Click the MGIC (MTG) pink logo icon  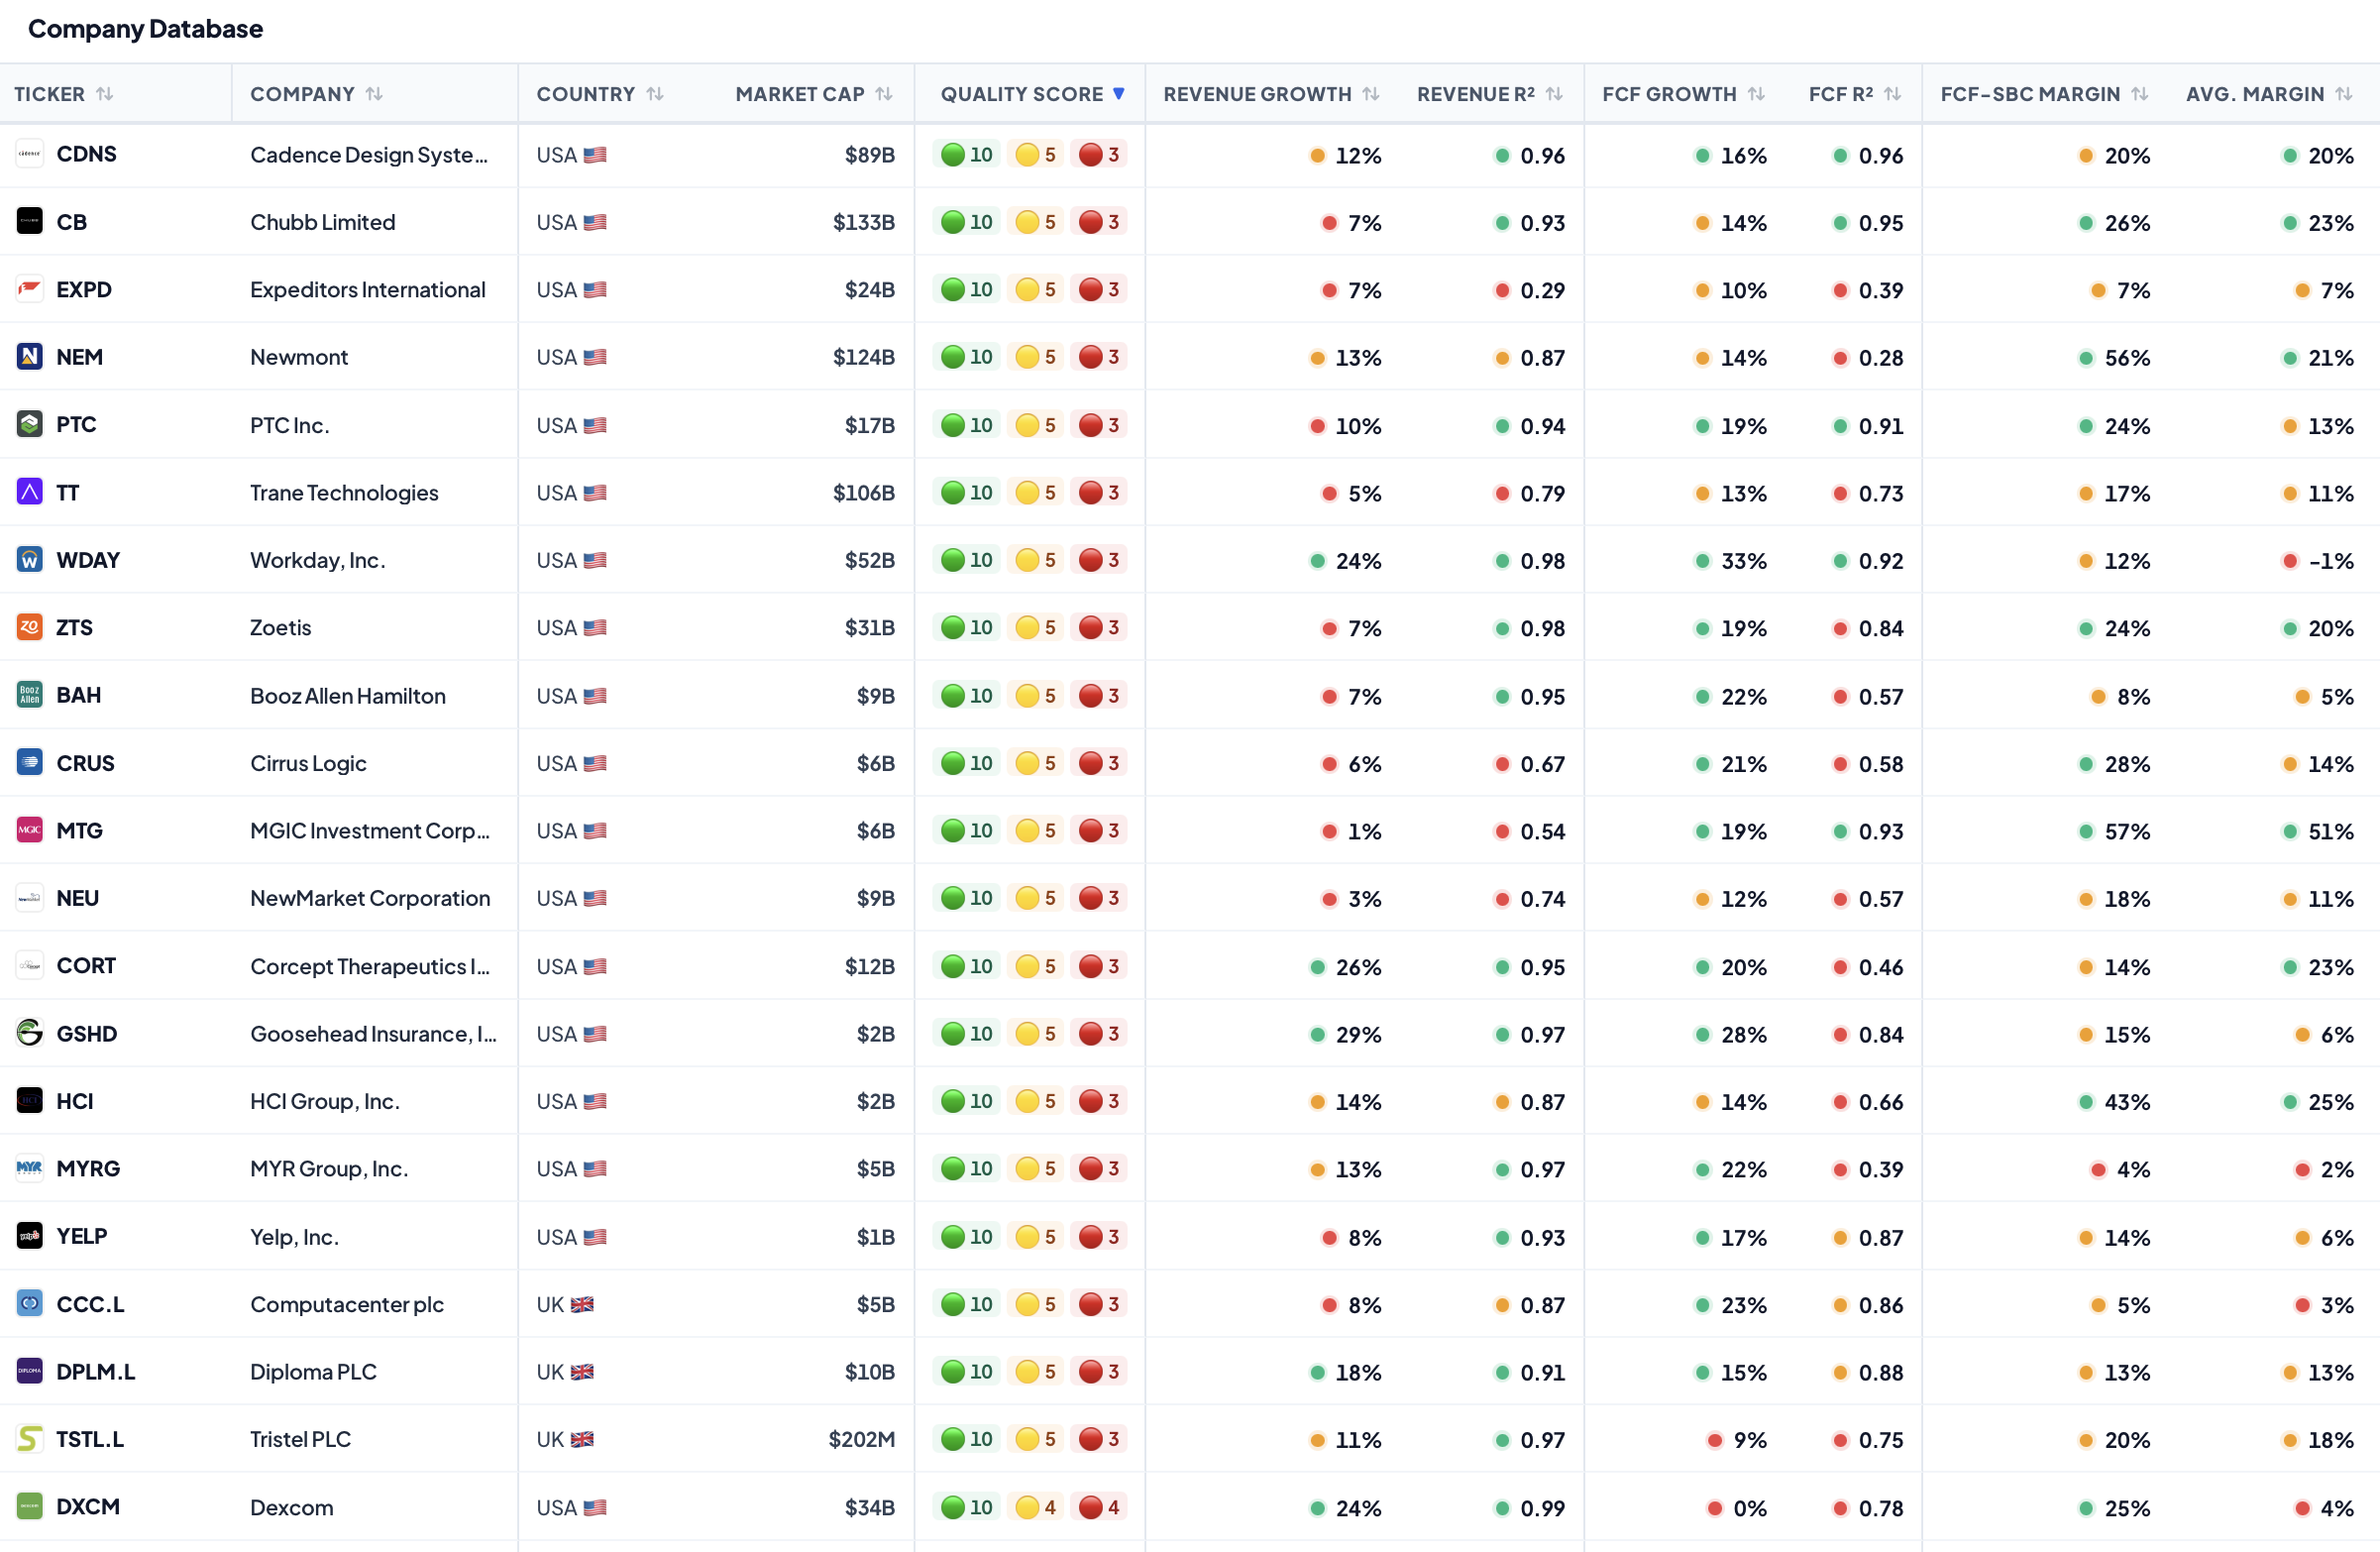tap(30, 830)
